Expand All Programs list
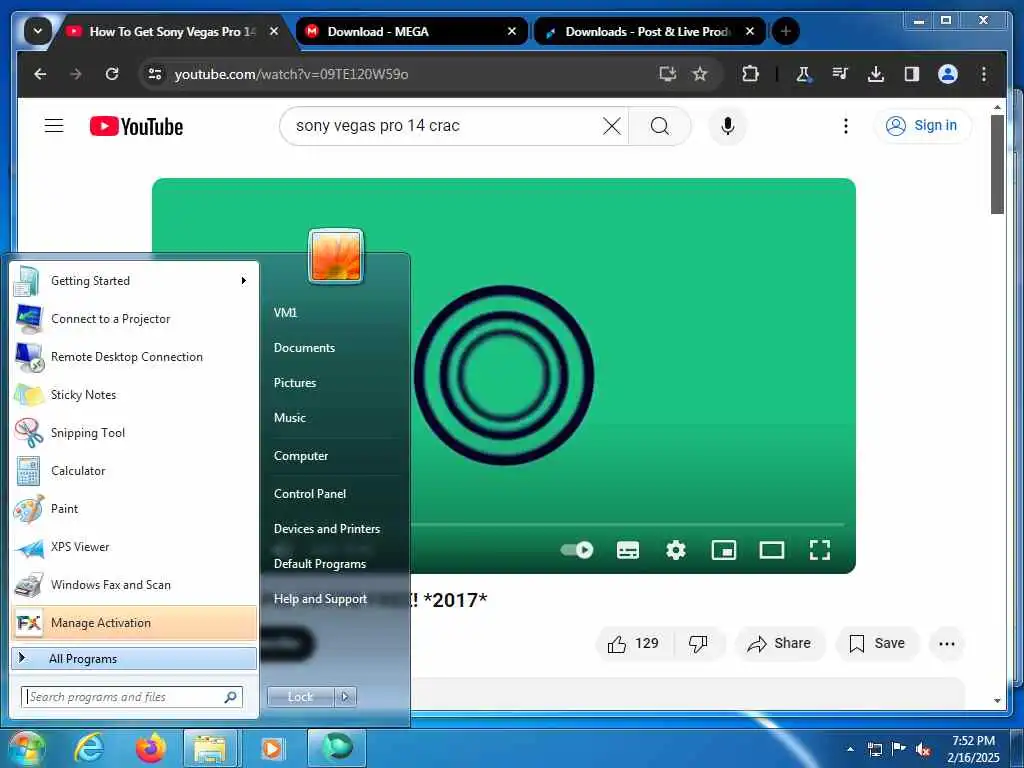1024x768 pixels. coord(134,658)
